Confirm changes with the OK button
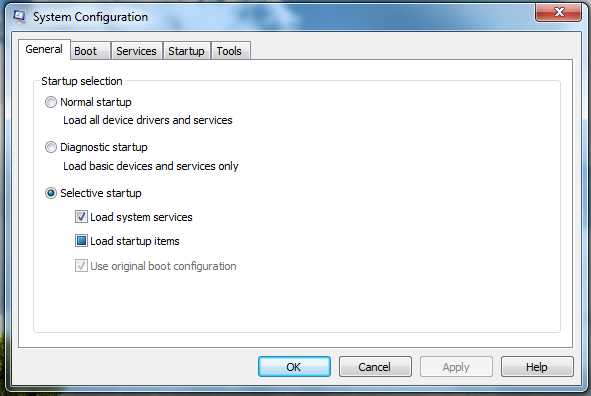Screen dimensions: 591x396 (x=294, y=367)
